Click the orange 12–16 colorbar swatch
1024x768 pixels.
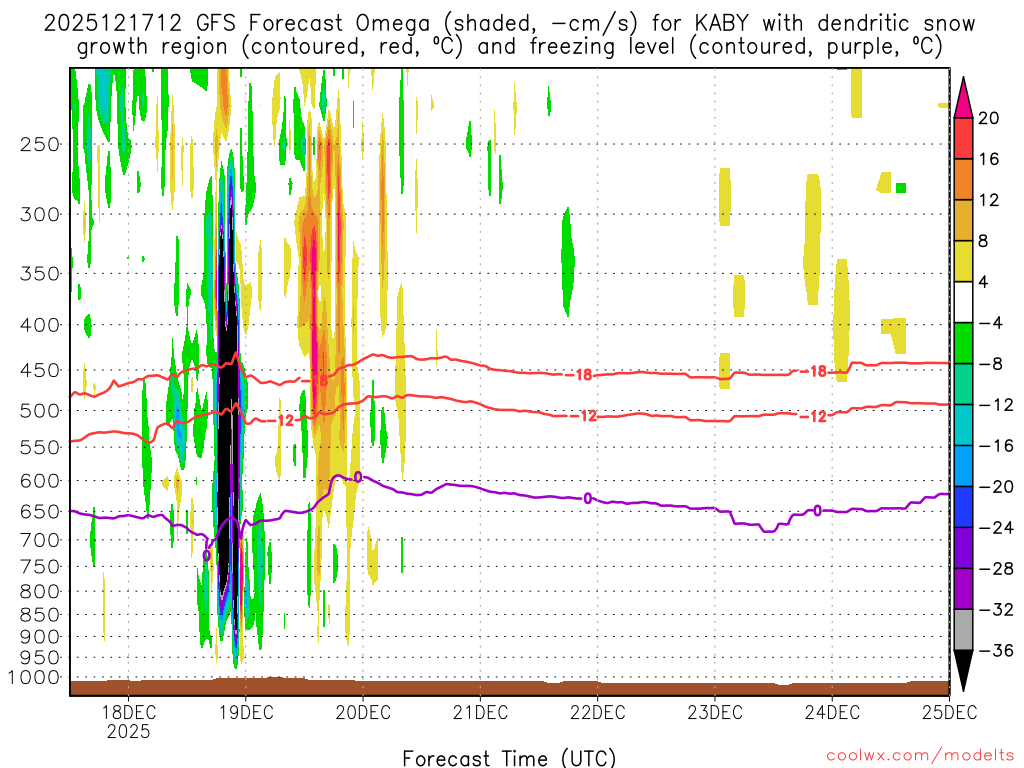tap(963, 180)
